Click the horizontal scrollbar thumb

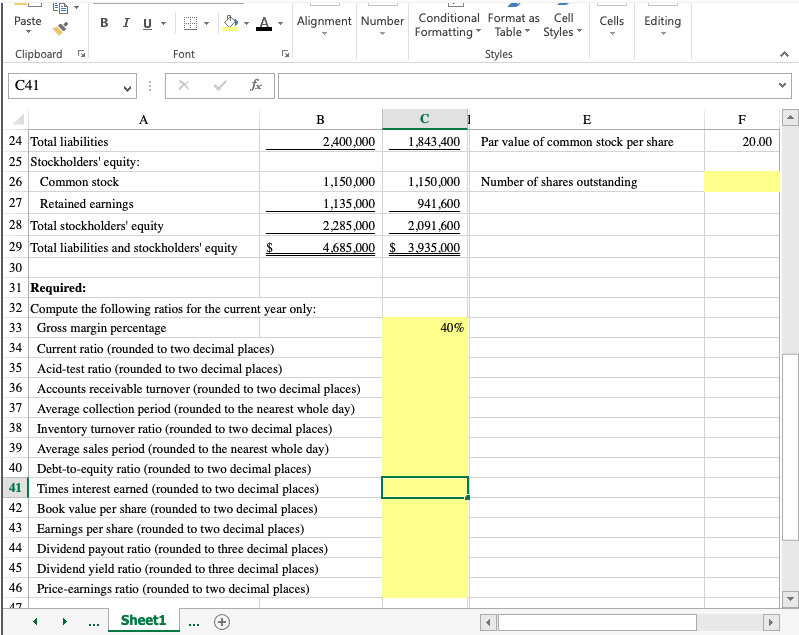[597, 622]
